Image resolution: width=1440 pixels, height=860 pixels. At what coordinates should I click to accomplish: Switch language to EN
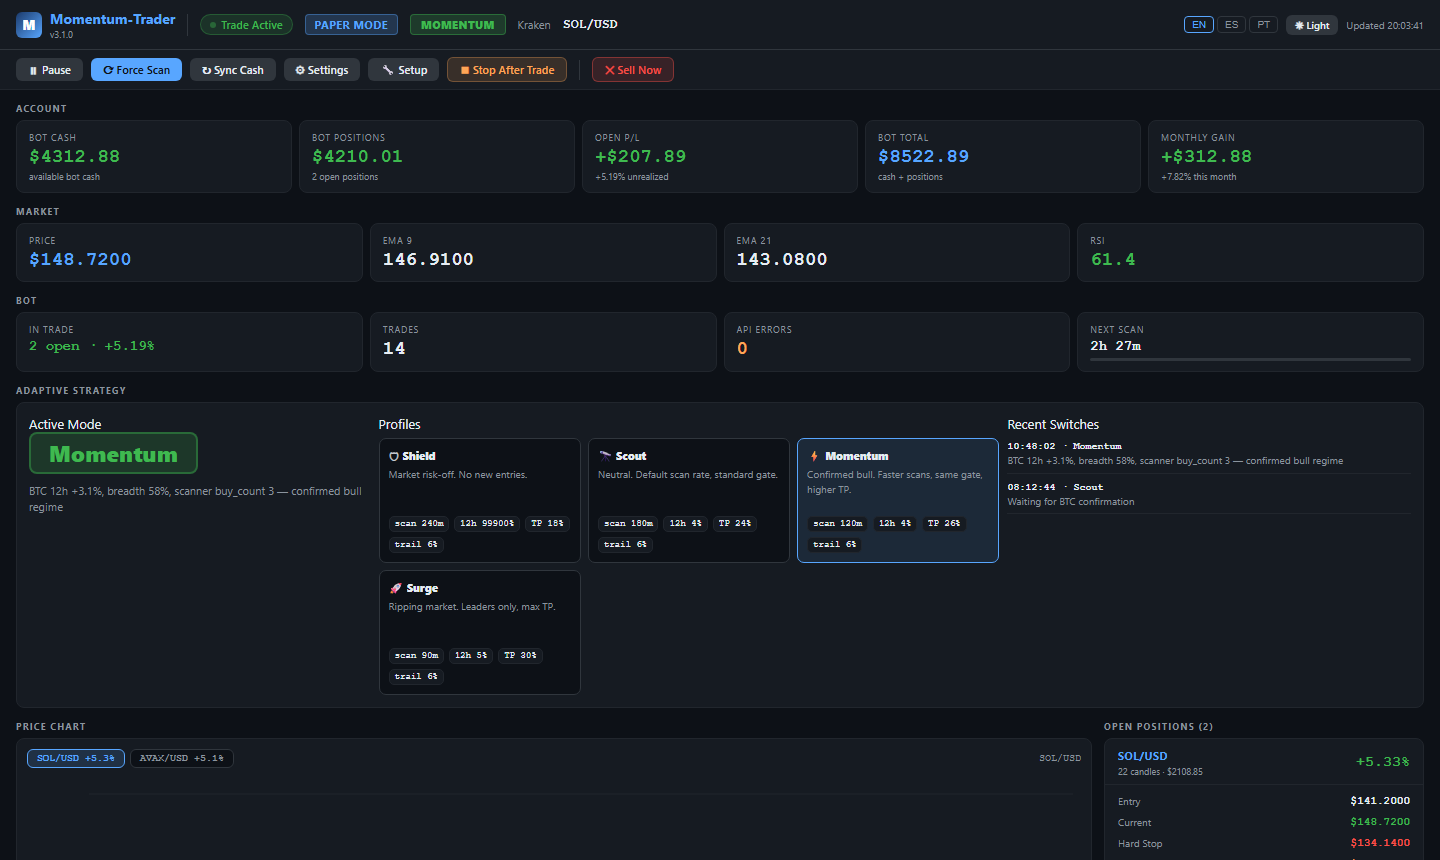tap(1199, 25)
